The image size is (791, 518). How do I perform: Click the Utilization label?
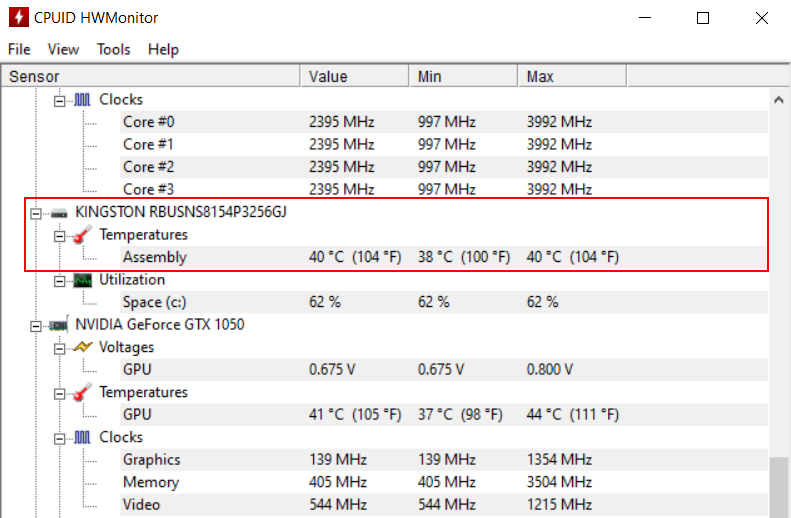132,279
